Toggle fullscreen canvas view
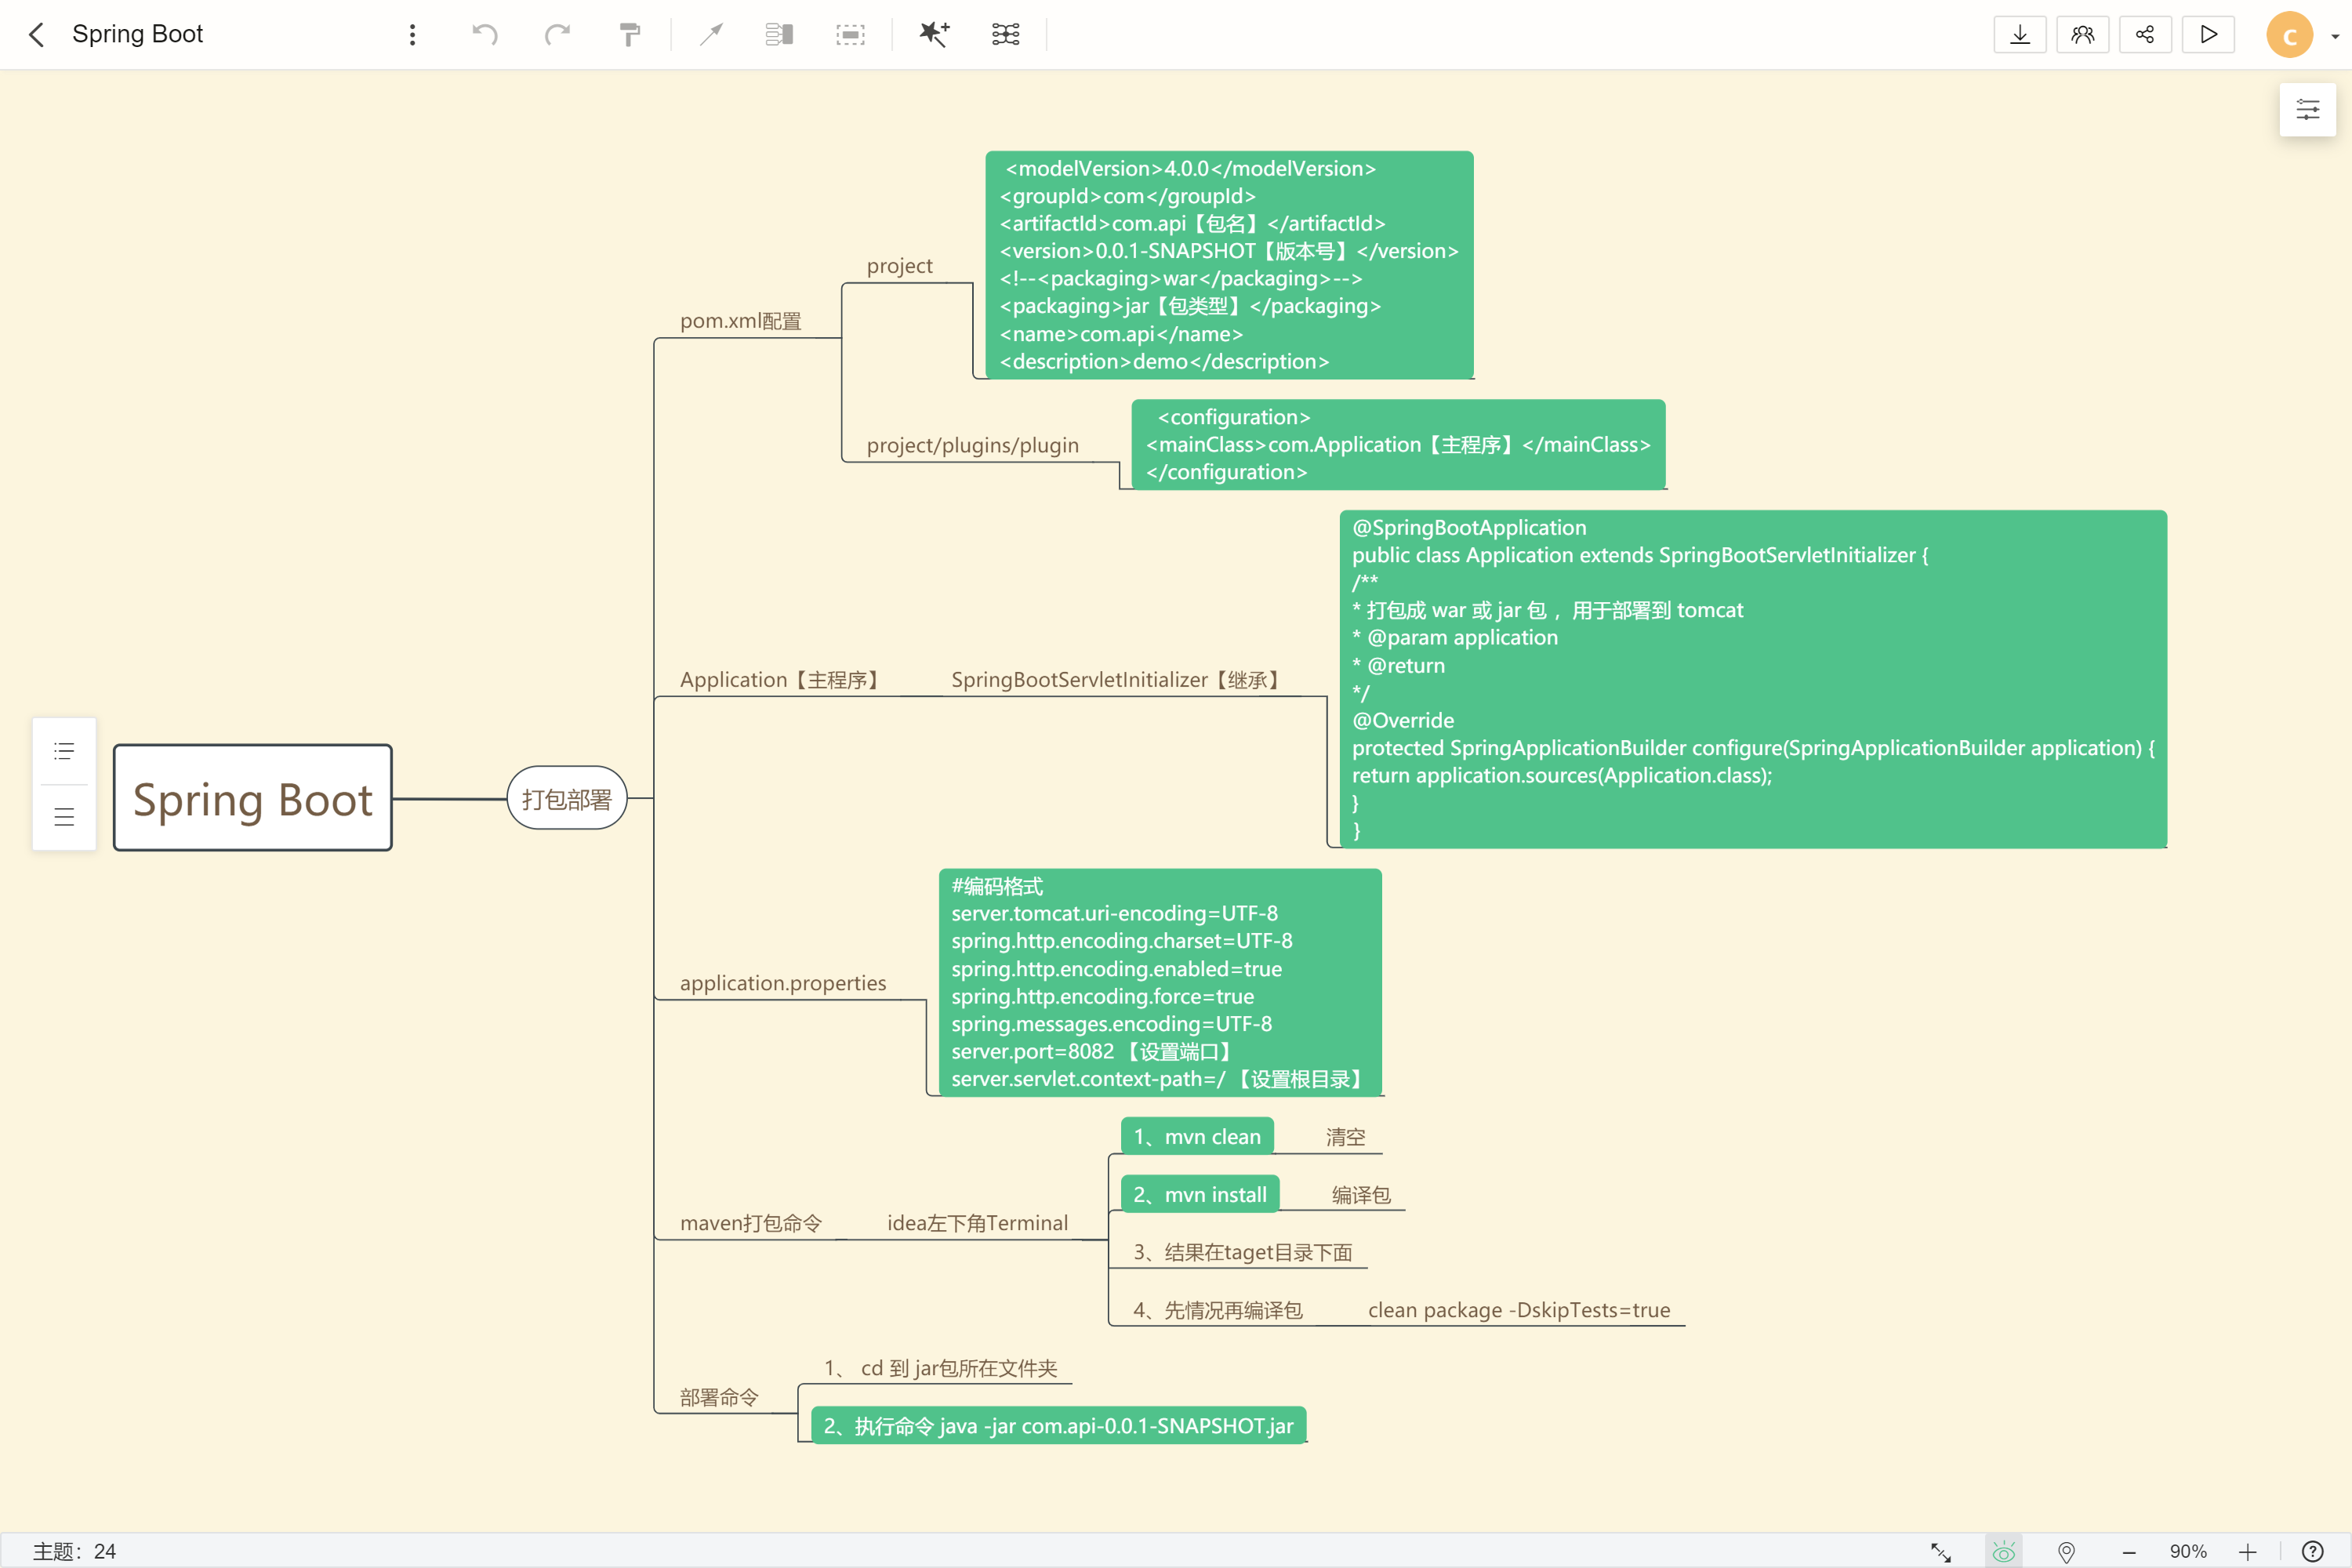Image resolution: width=2352 pixels, height=1568 pixels. pos(1941,1551)
